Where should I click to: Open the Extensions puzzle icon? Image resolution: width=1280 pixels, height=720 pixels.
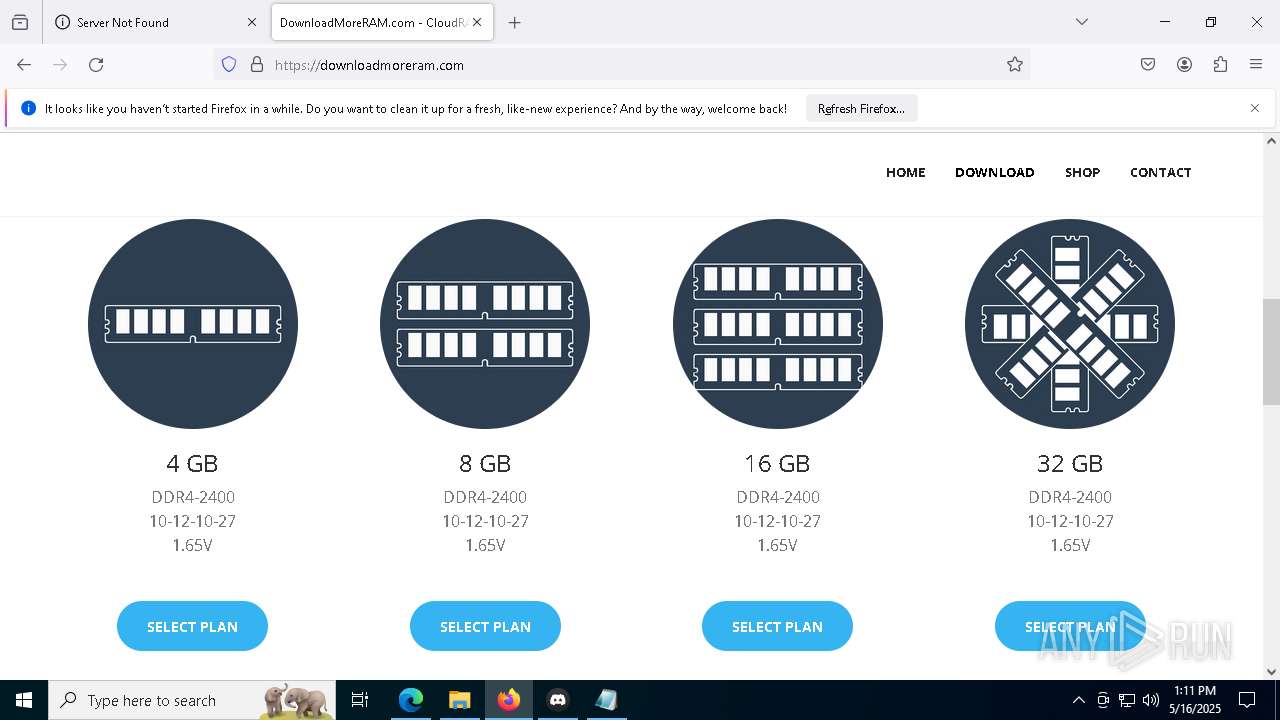pyautogui.click(x=1220, y=65)
